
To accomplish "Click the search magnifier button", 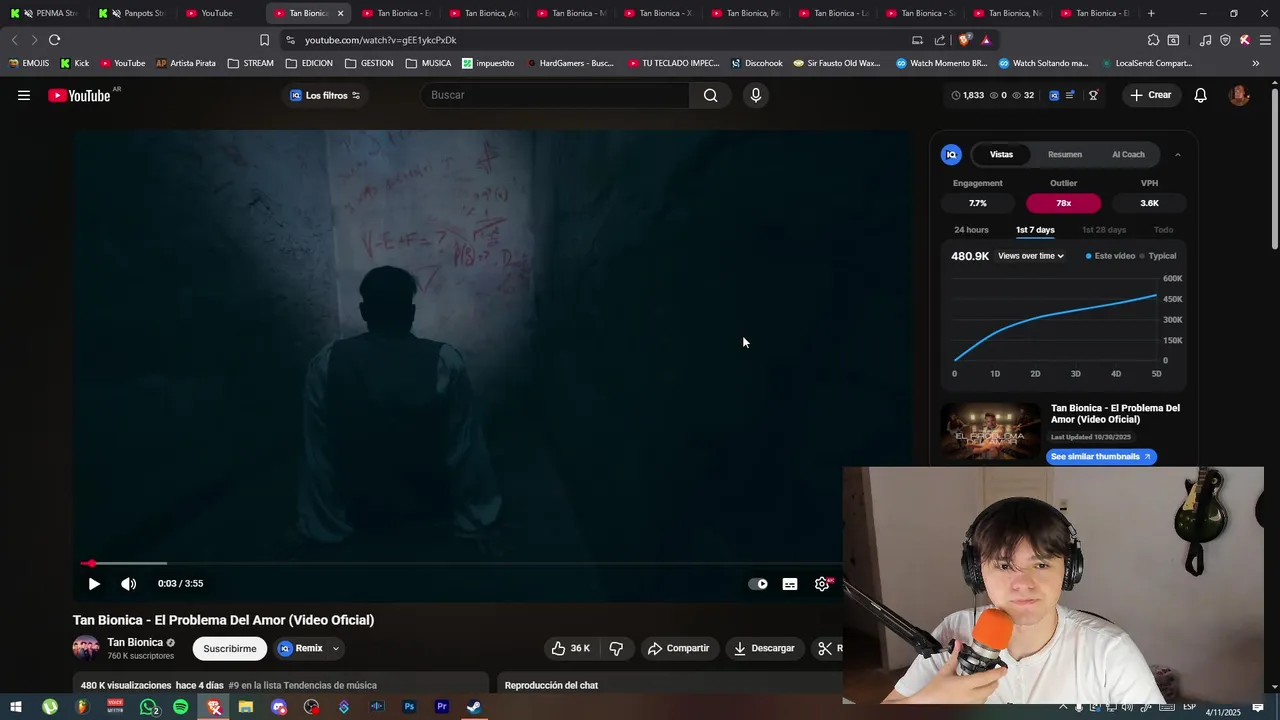I will click(x=710, y=95).
